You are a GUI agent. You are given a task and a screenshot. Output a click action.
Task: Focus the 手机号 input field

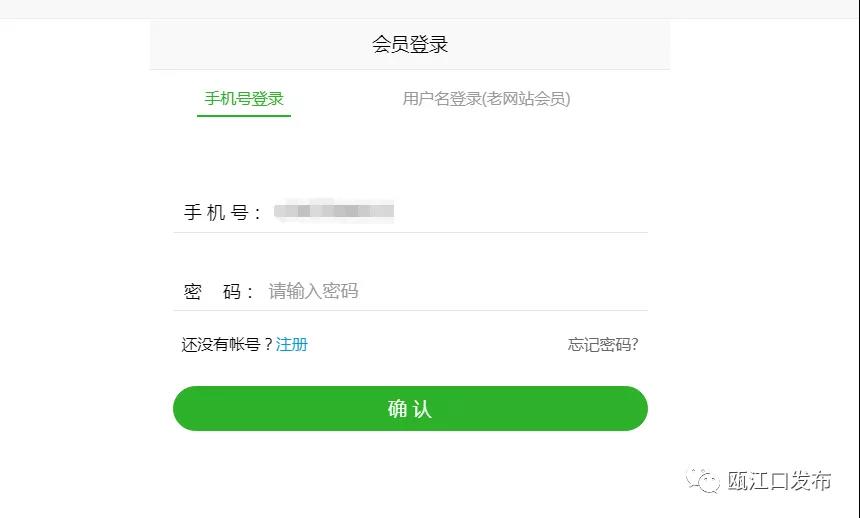coord(450,212)
